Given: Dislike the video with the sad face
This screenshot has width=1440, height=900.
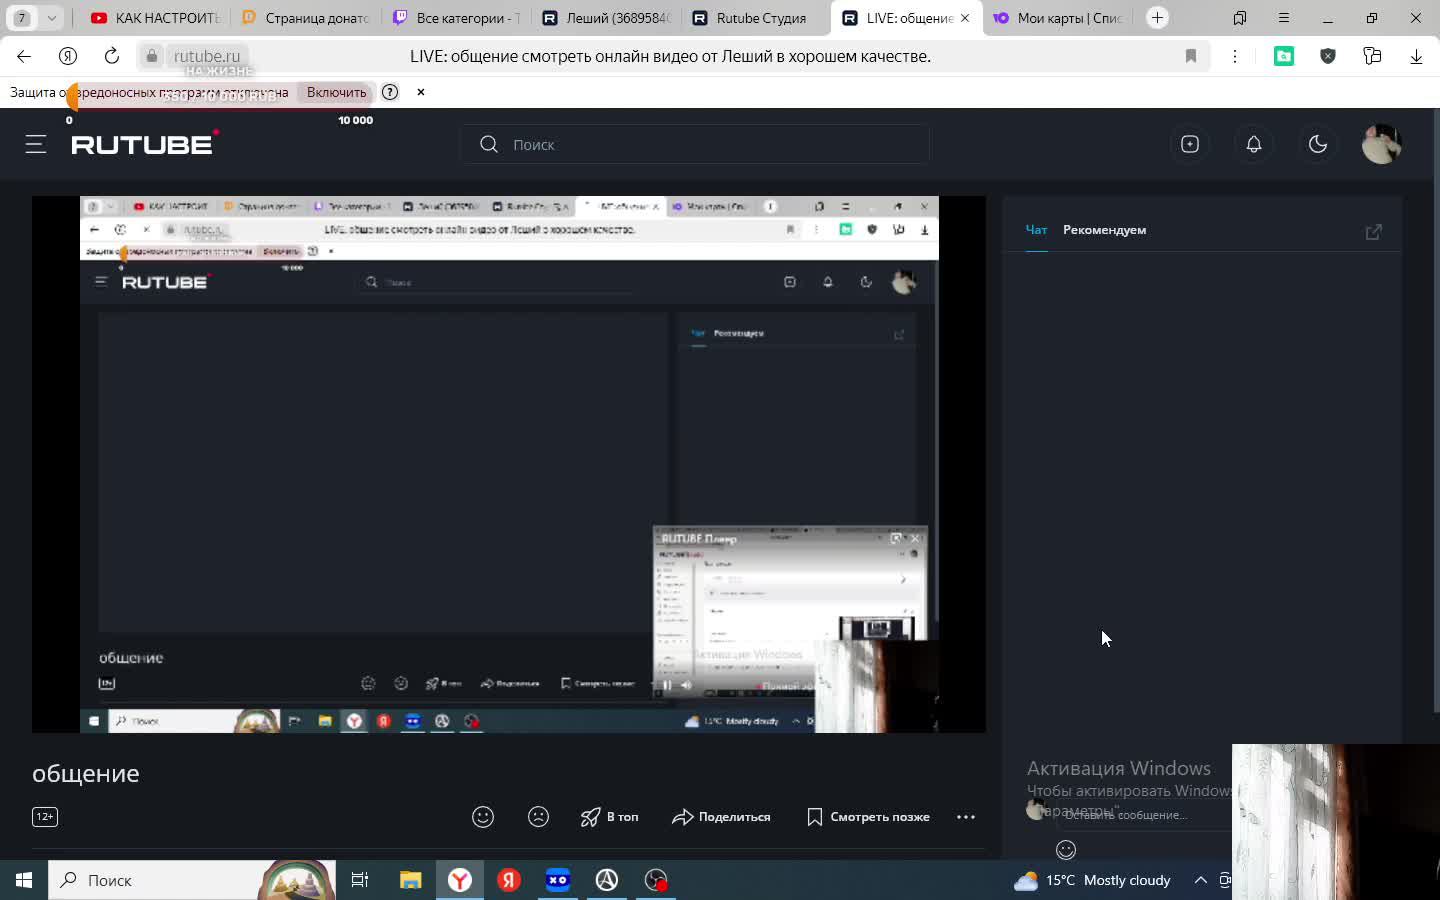Looking at the screenshot, I should tap(538, 817).
